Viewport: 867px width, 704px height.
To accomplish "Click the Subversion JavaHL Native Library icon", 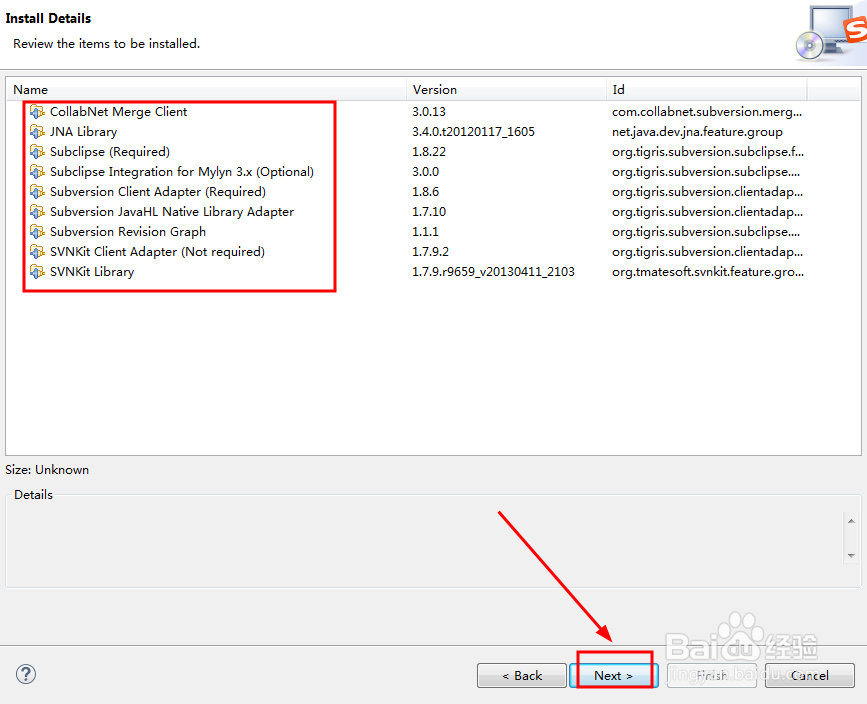I will point(37,212).
